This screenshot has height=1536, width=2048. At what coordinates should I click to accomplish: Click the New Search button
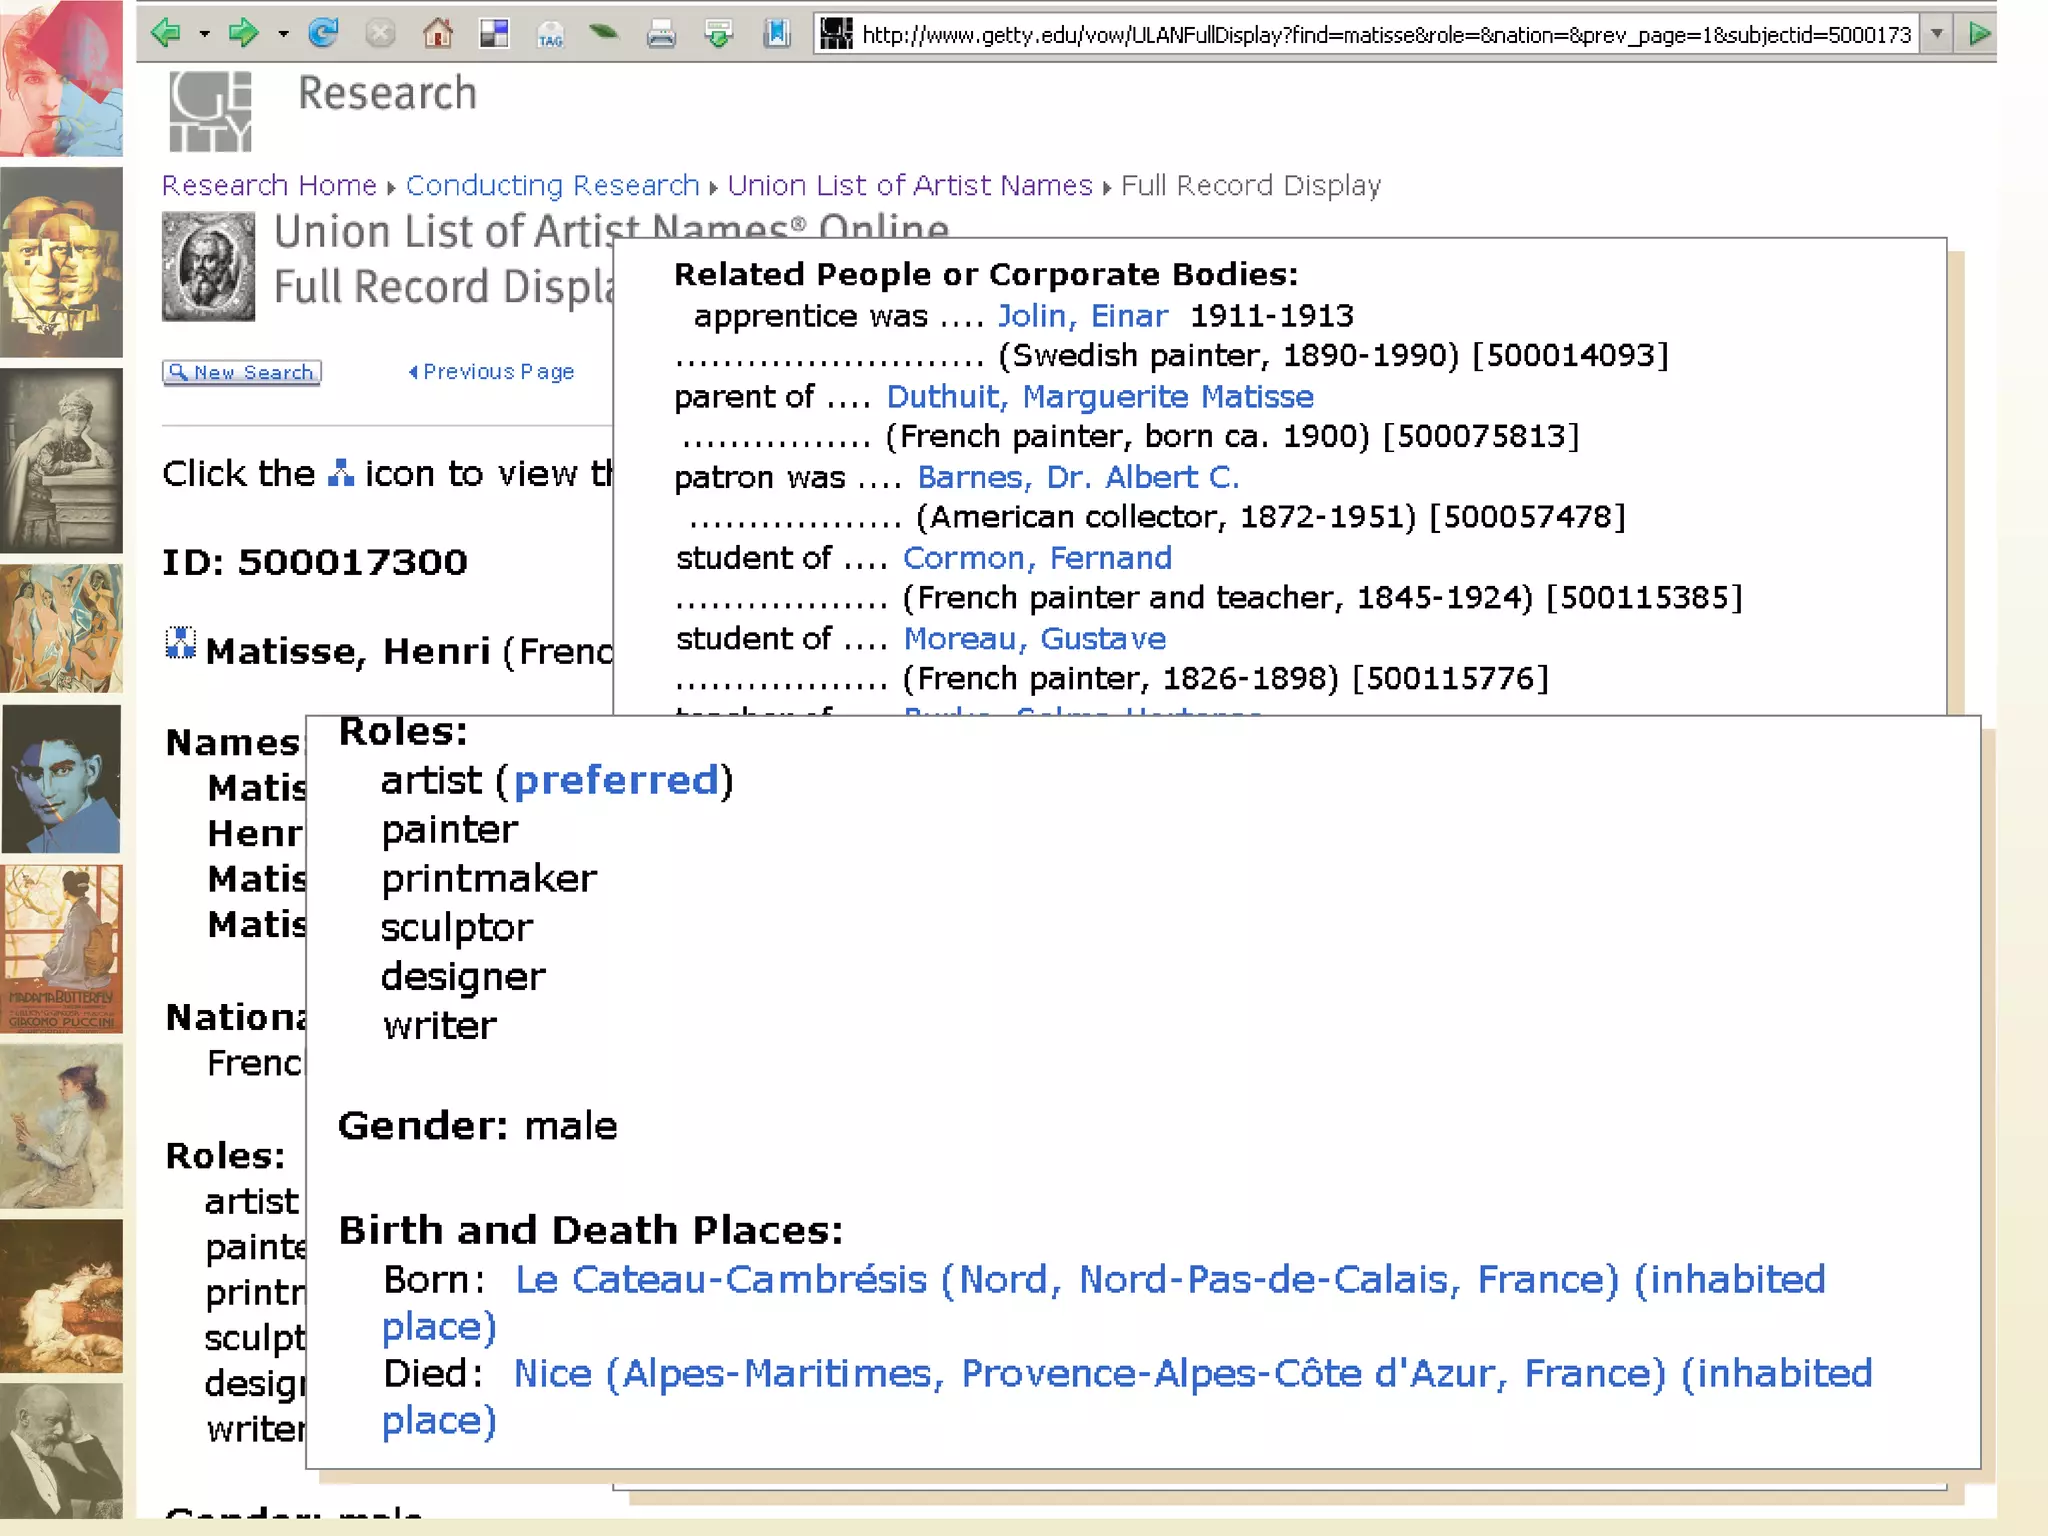tap(241, 372)
